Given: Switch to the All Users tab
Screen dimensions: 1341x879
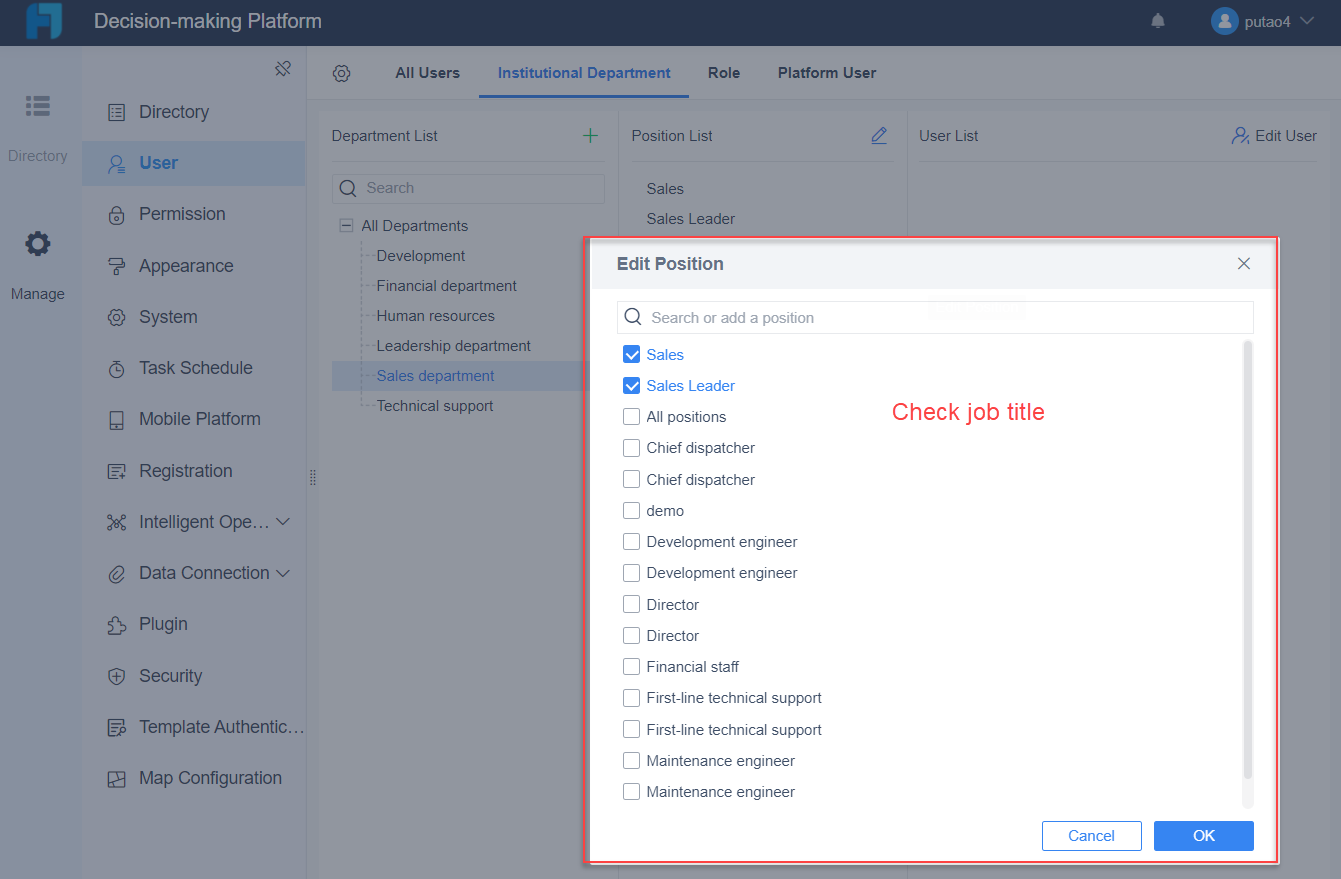Looking at the screenshot, I should pyautogui.click(x=428, y=73).
